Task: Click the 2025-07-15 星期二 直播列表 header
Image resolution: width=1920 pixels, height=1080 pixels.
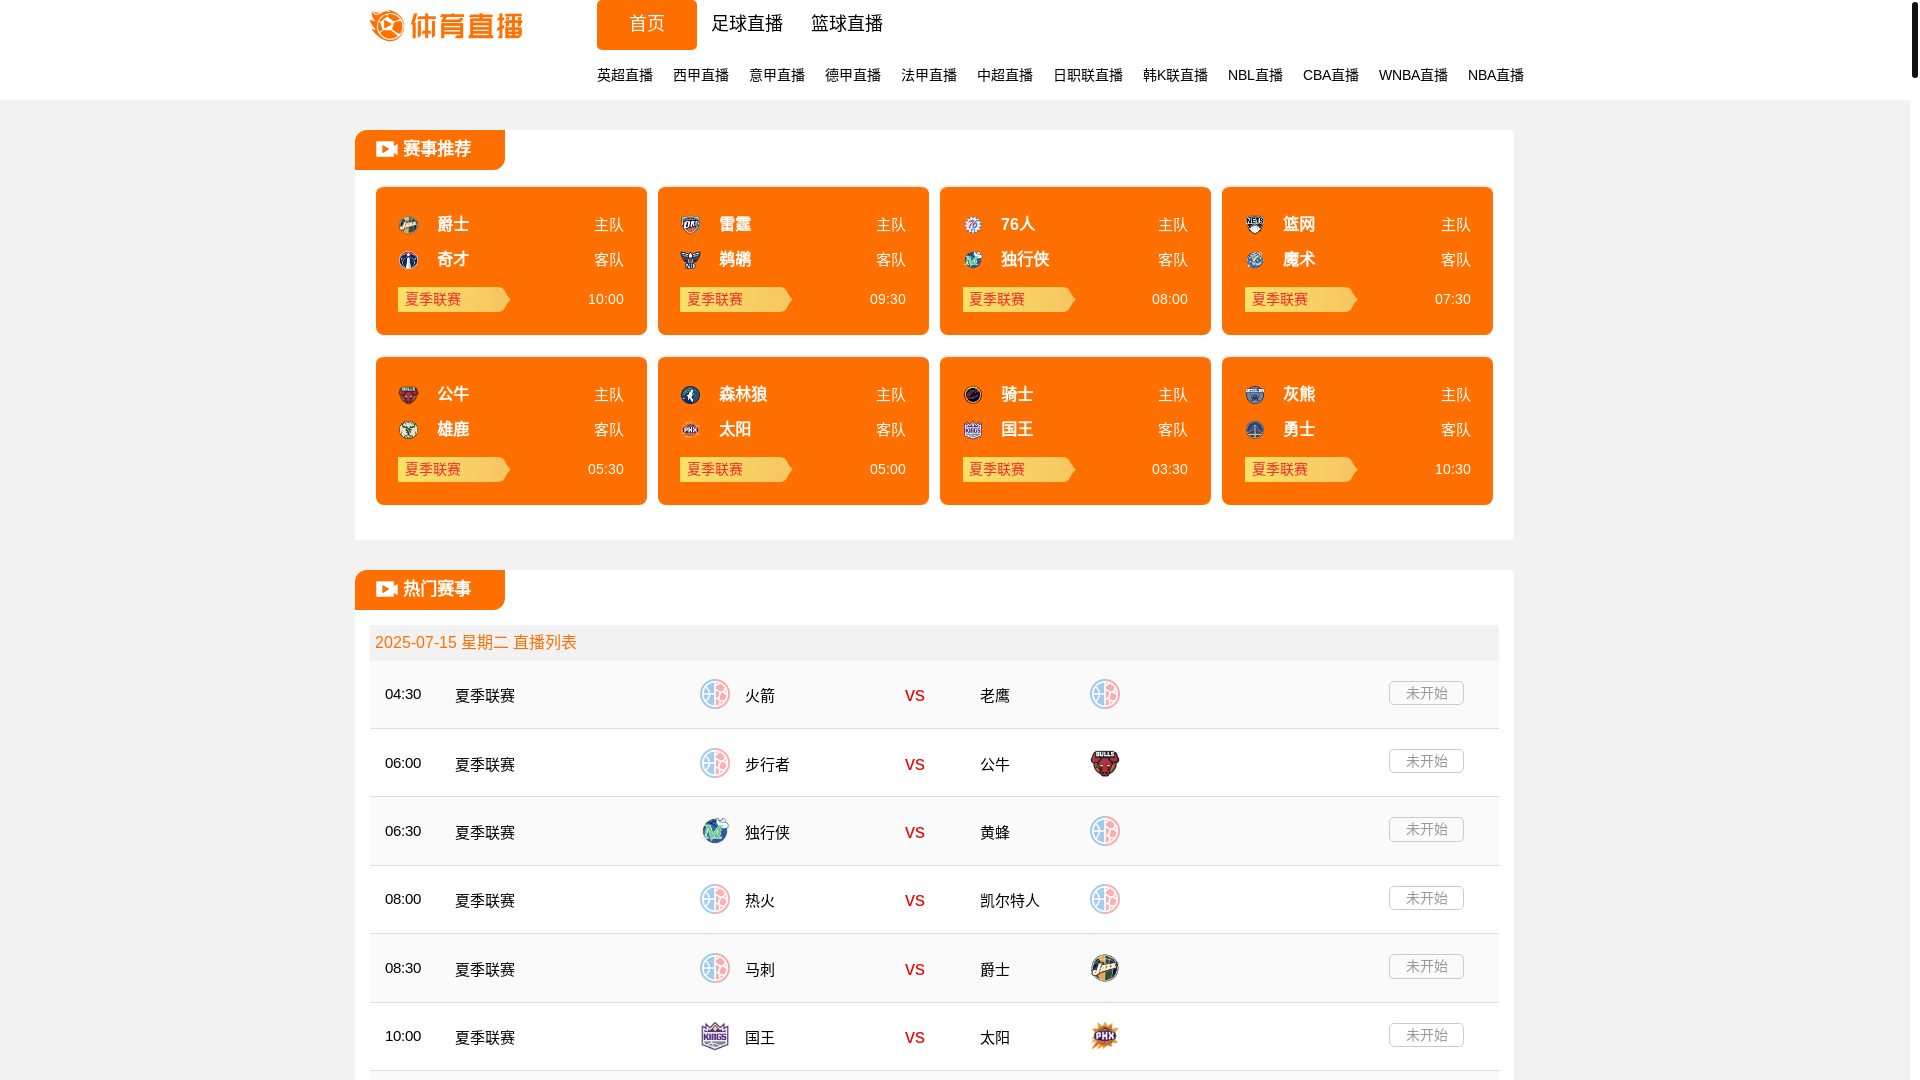Action: pos(476,643)
